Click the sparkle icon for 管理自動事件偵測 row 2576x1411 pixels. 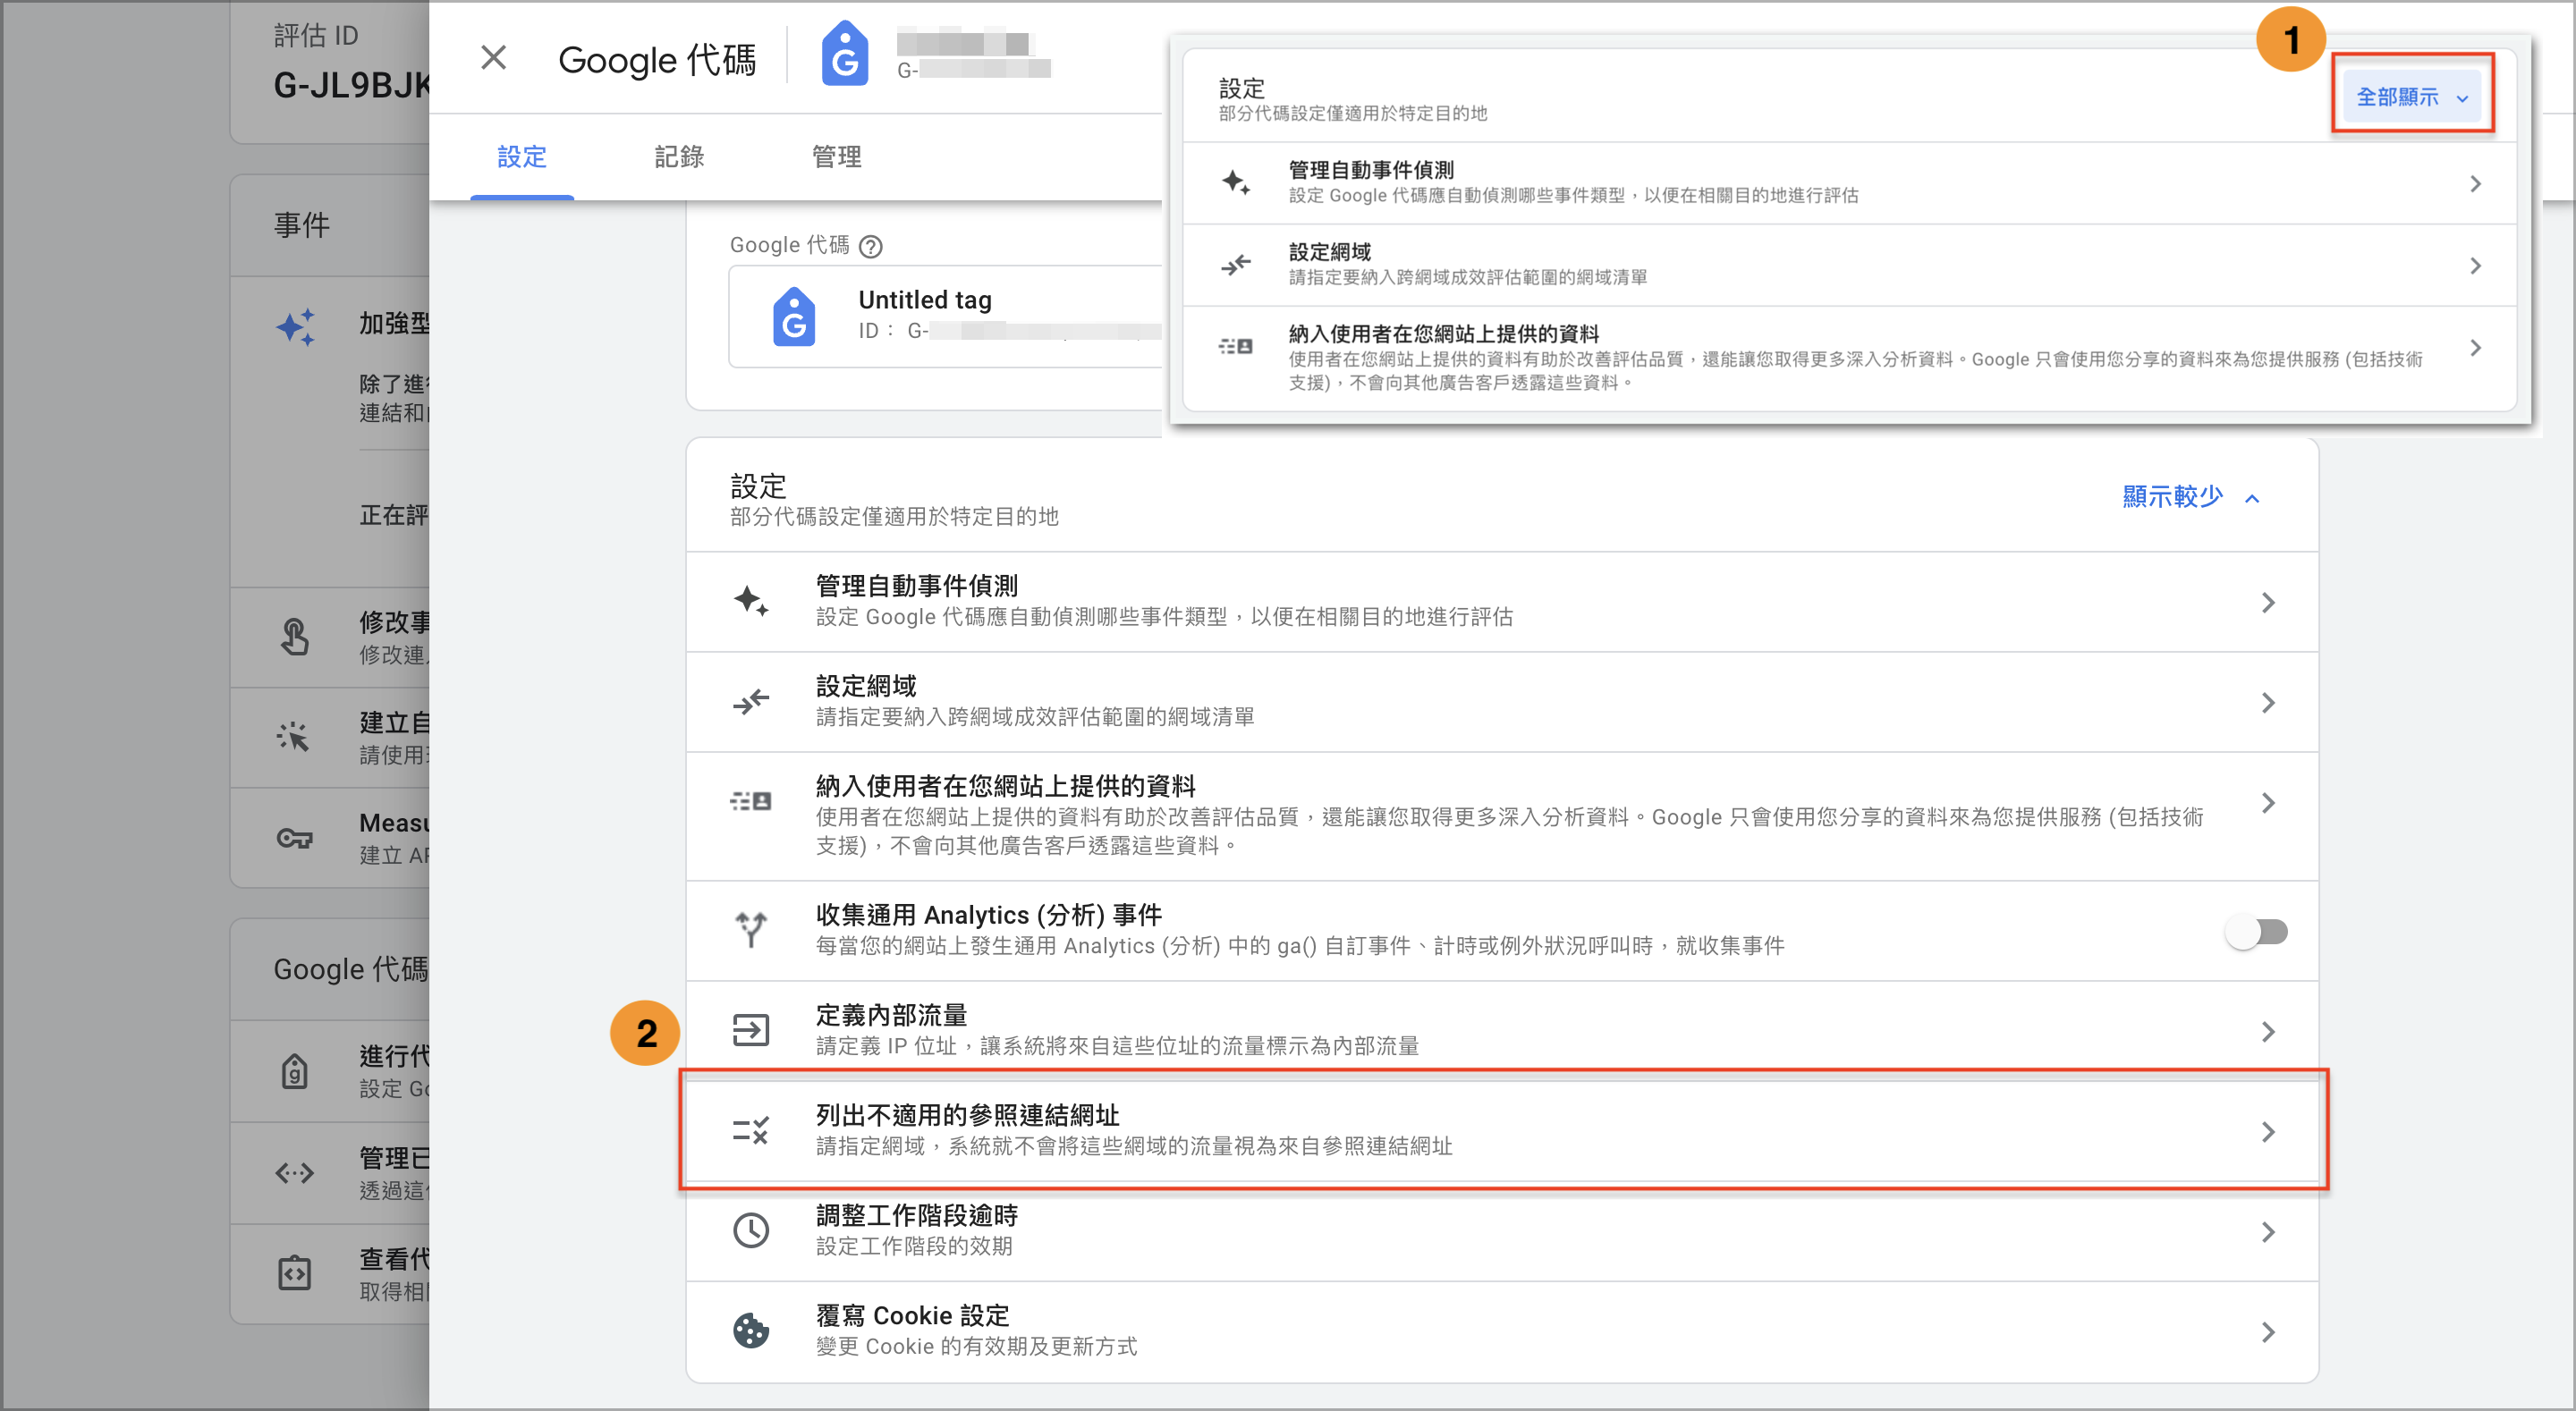(x=751, y=601)
